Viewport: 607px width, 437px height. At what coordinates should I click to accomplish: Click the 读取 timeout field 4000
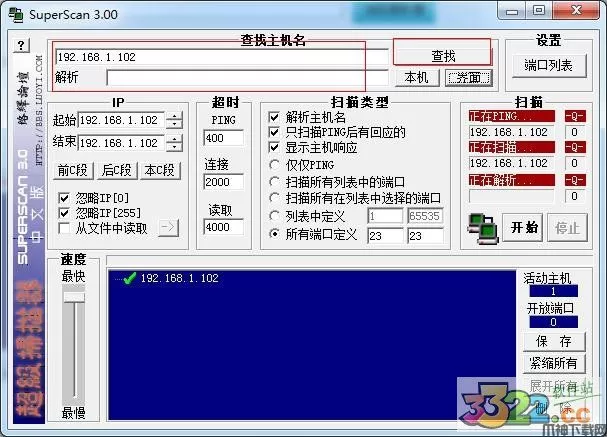[223, 227]
